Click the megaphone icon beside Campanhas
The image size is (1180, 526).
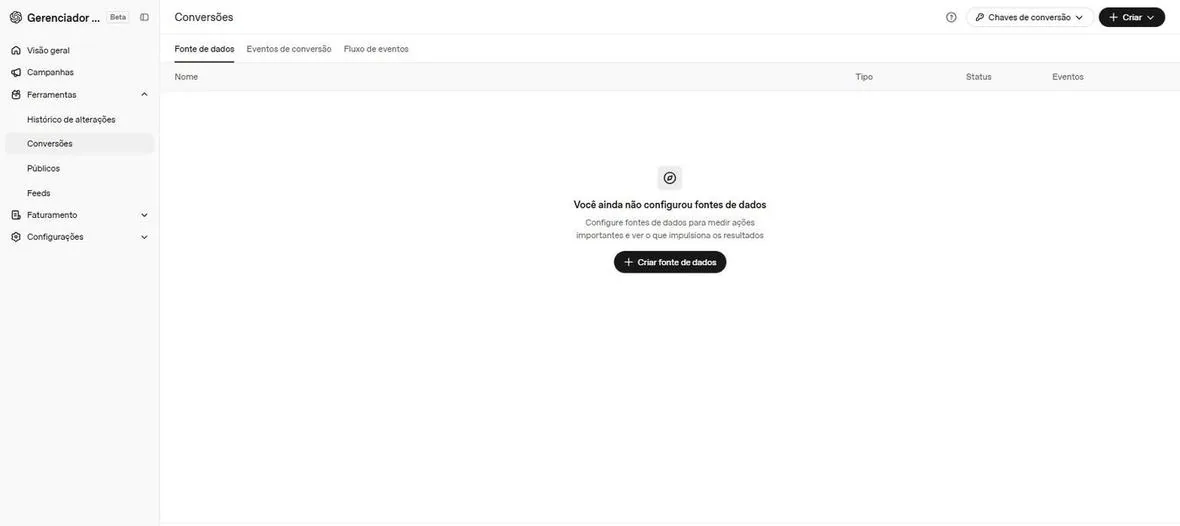coord(16,72)
